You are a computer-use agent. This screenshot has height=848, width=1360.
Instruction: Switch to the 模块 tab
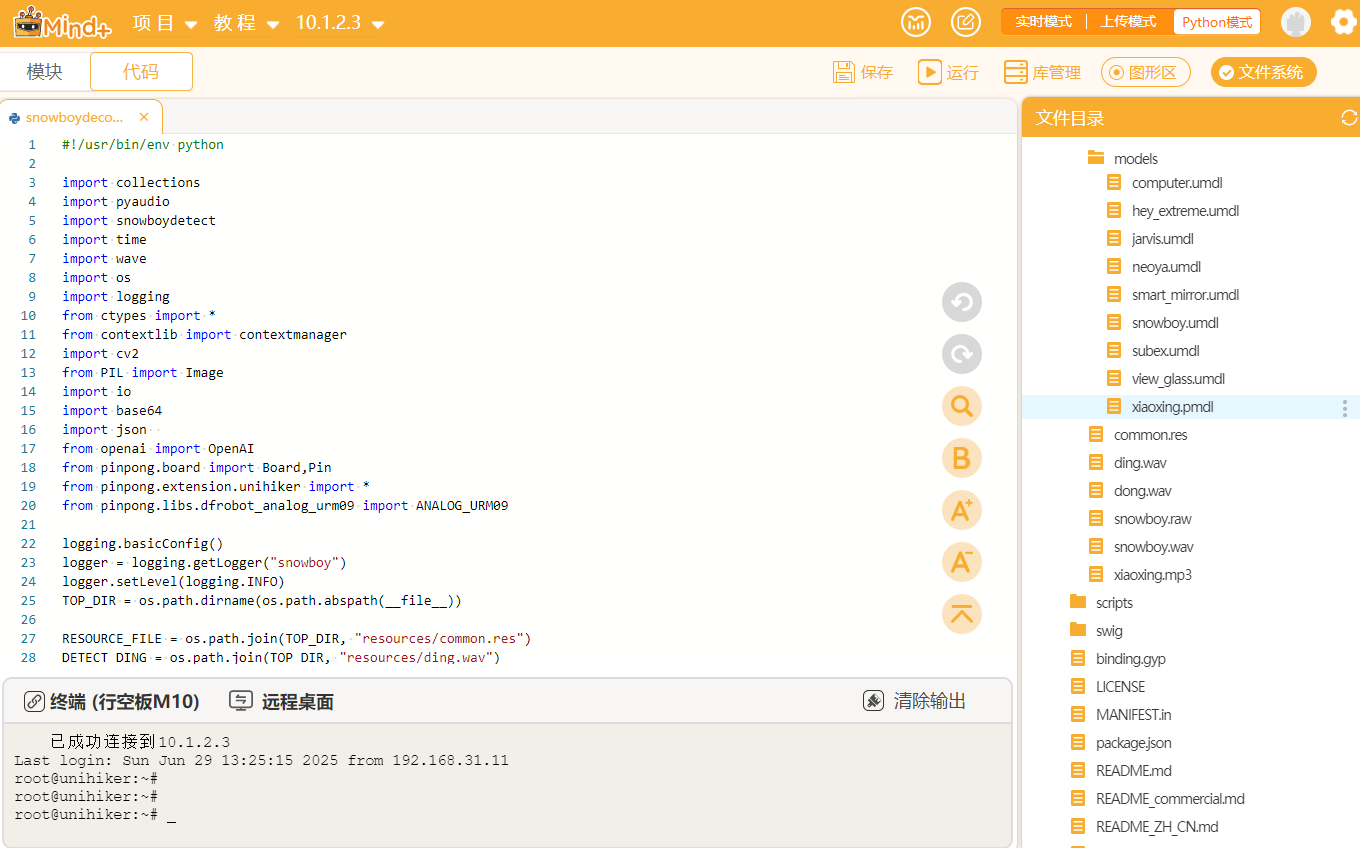tap(45, 72)
